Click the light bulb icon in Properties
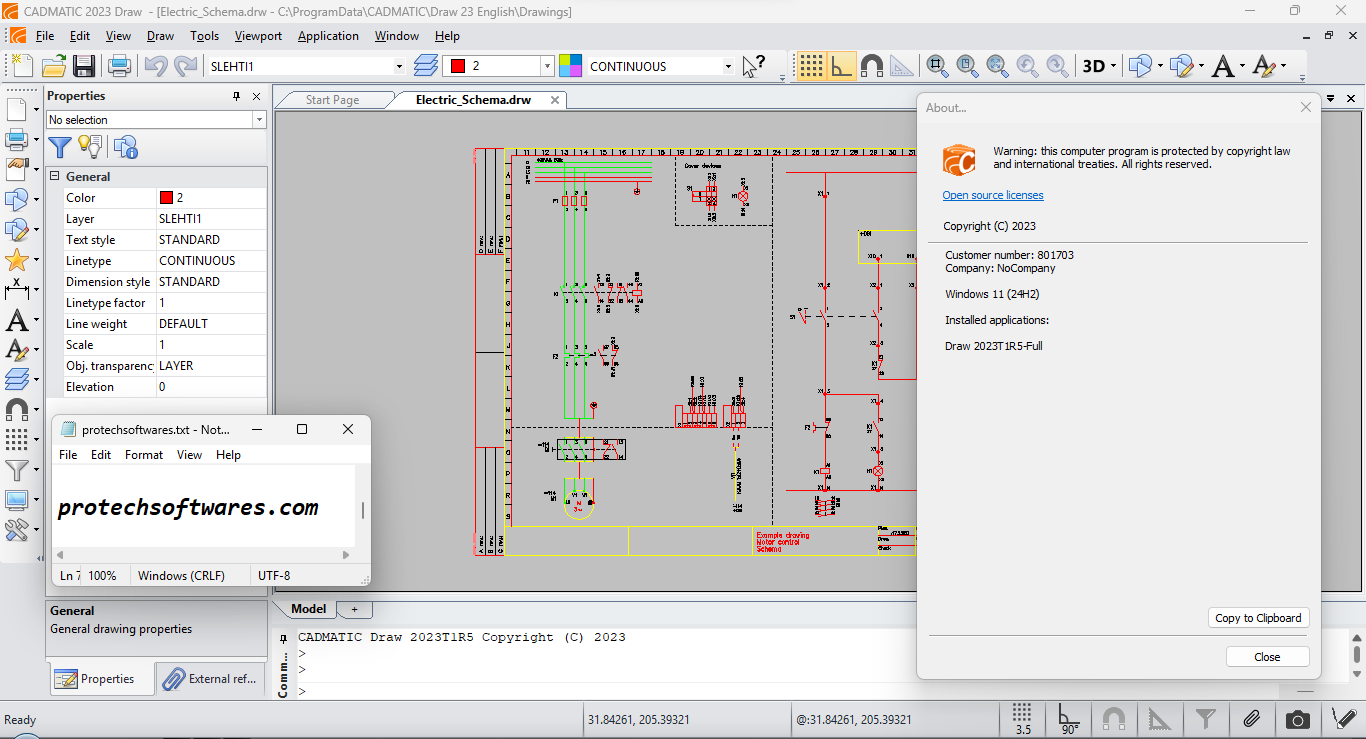 click(90, 147)
